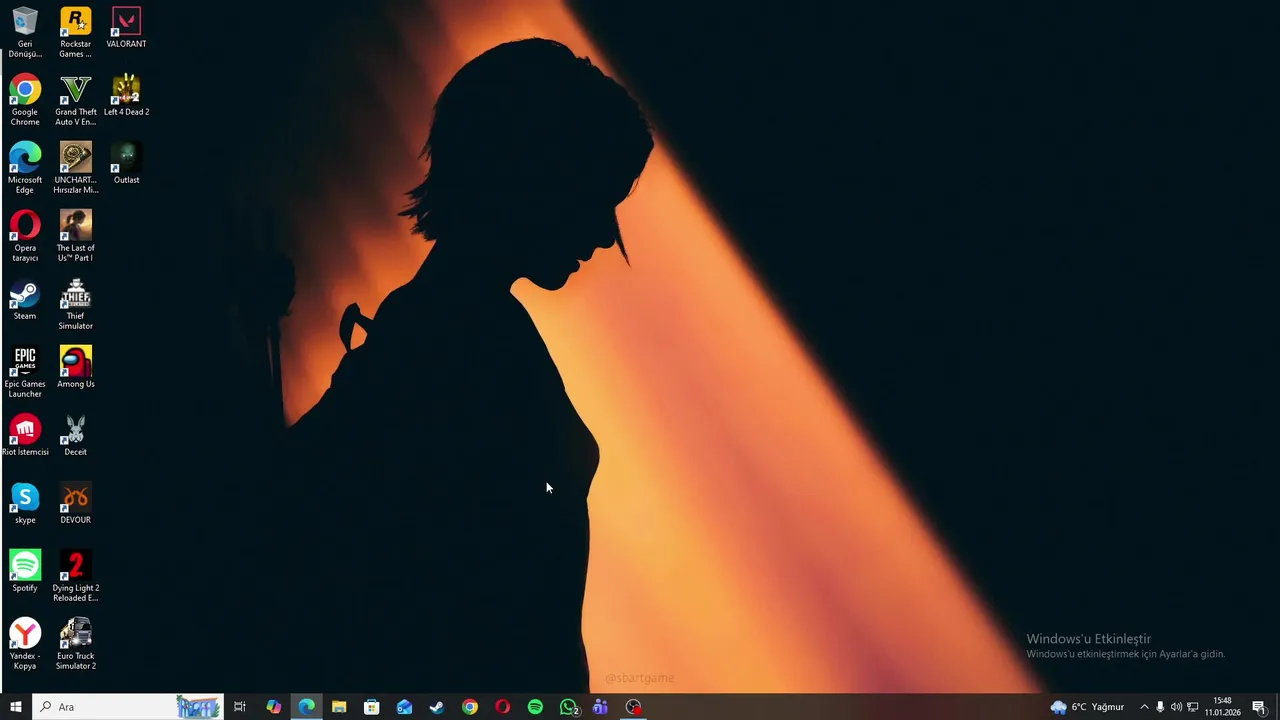Select the Among Us desktop shortcut
This screenshot has height=720, width=1280.
(76, 368)
